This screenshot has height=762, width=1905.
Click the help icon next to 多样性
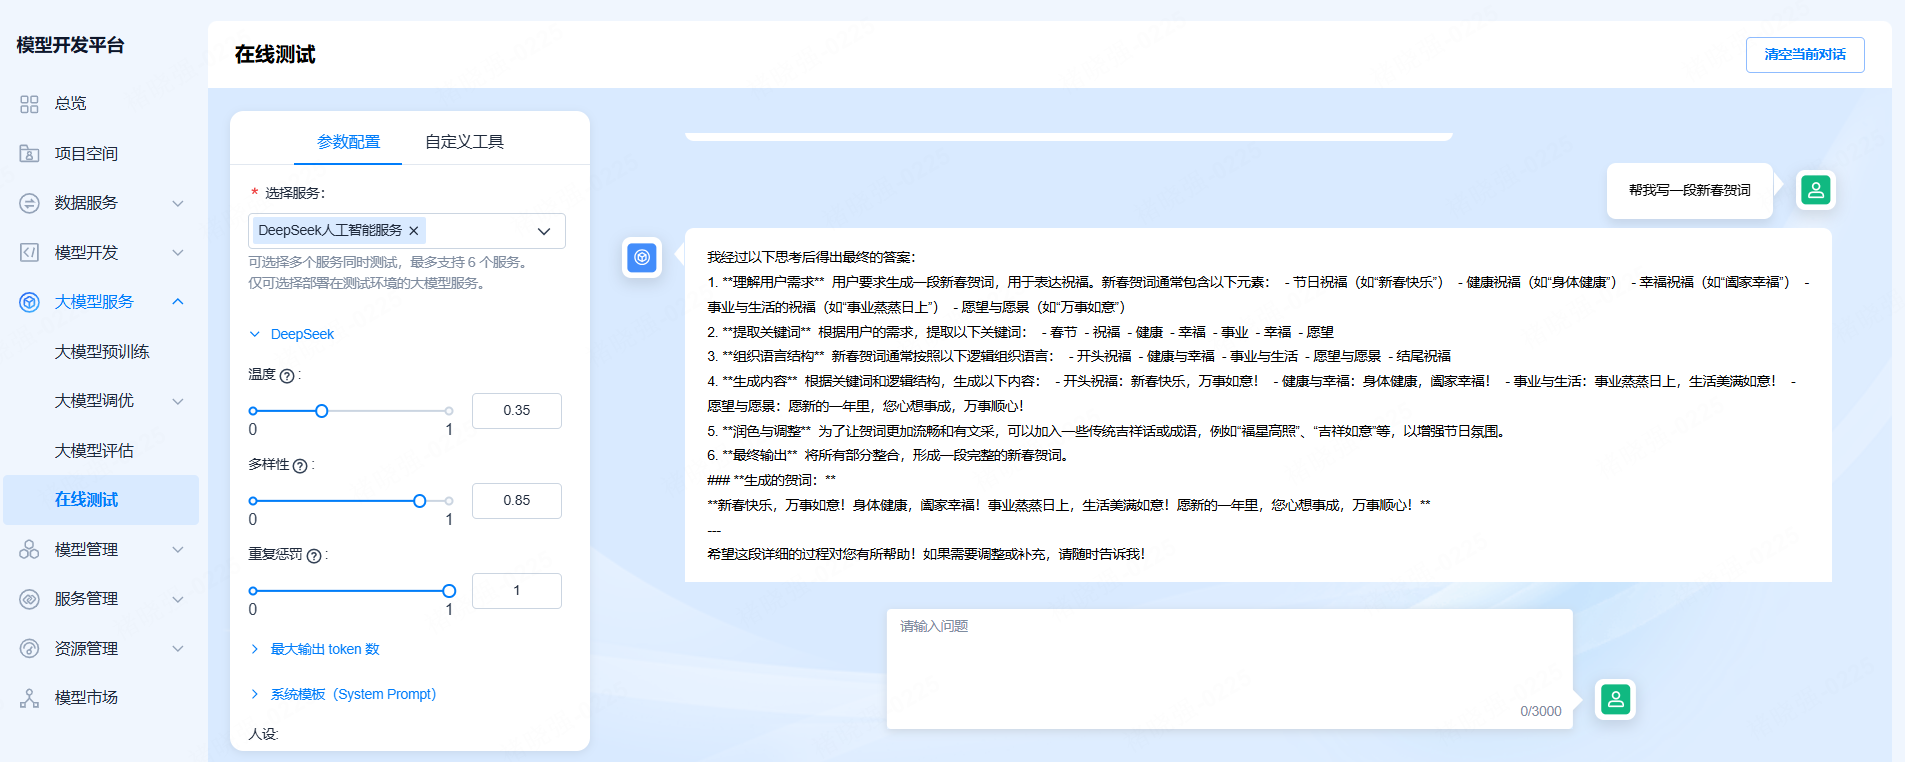(300, 466)
